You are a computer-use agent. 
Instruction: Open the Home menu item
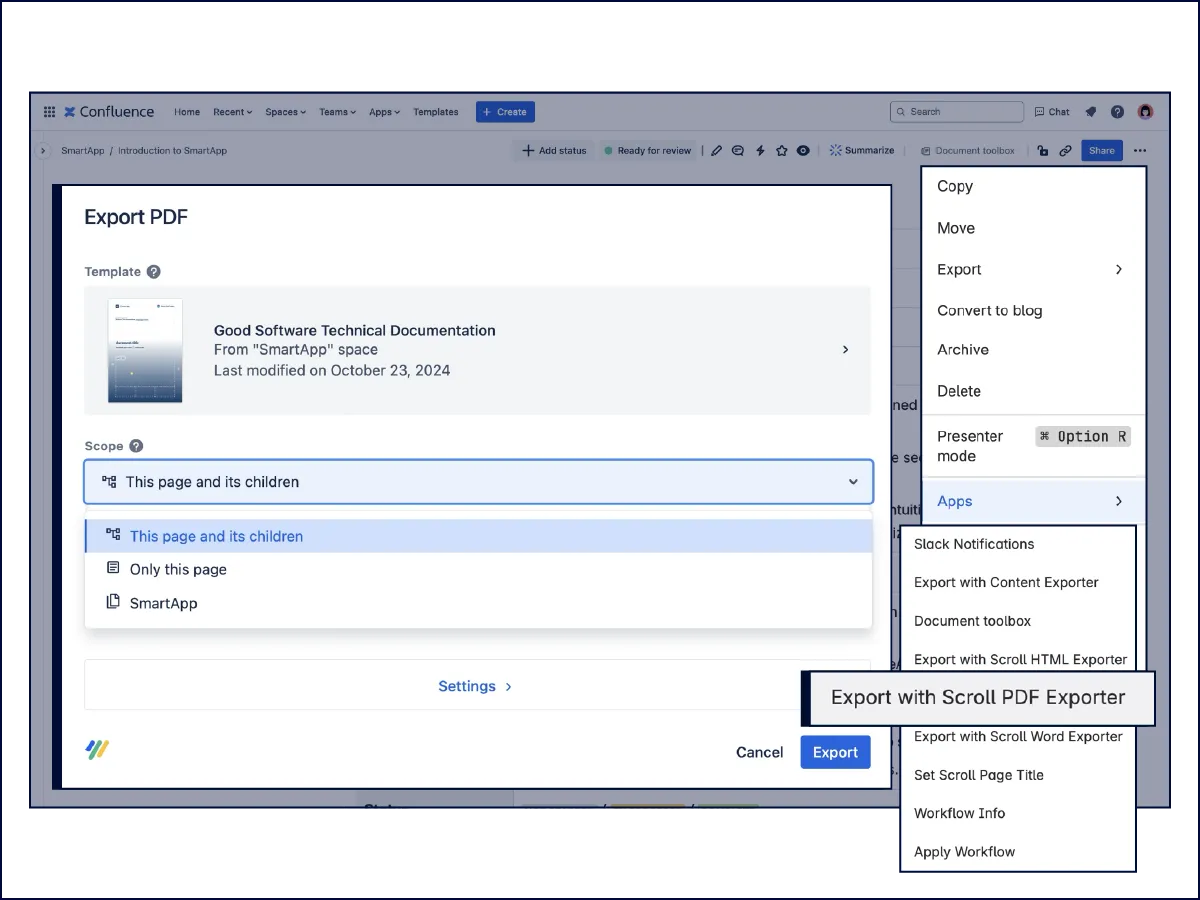[187, 112]
